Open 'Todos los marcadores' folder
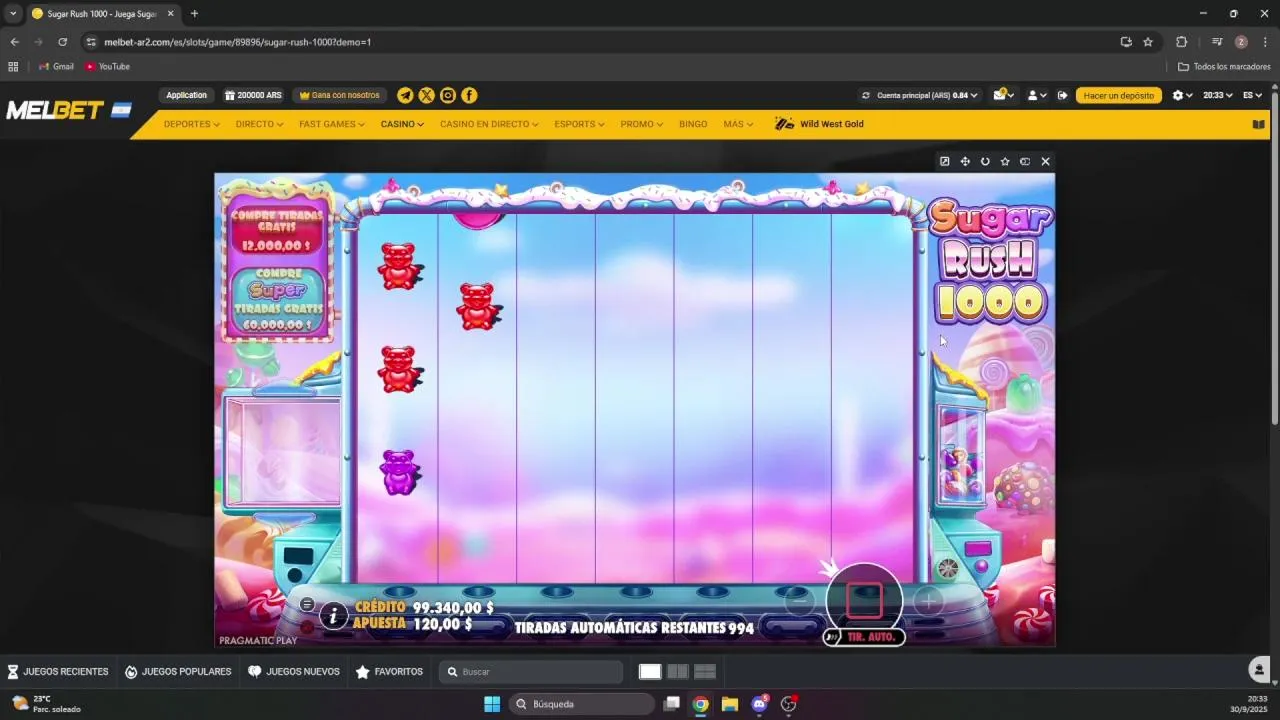Viewport: 1280px width, 720px height. point(1224,66)
